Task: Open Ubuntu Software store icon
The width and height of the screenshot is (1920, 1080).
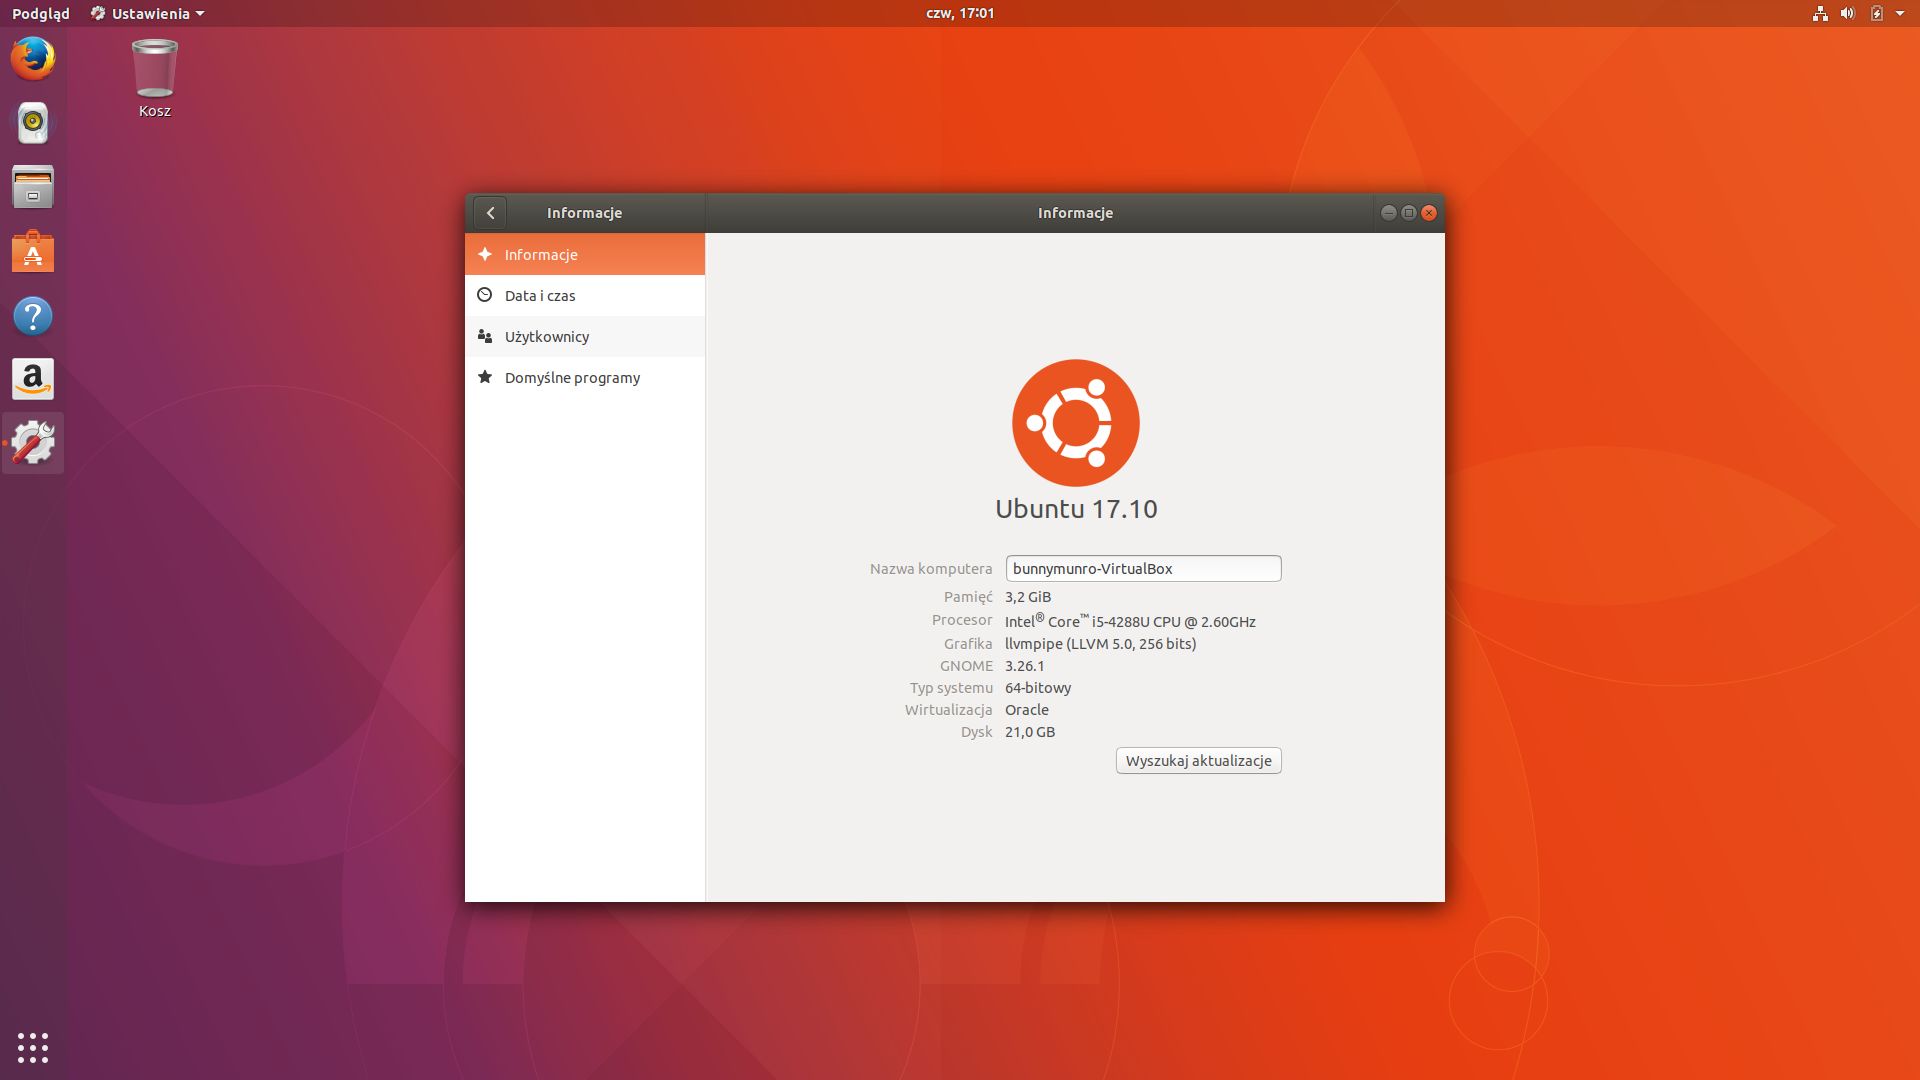Action: (33, 252)
